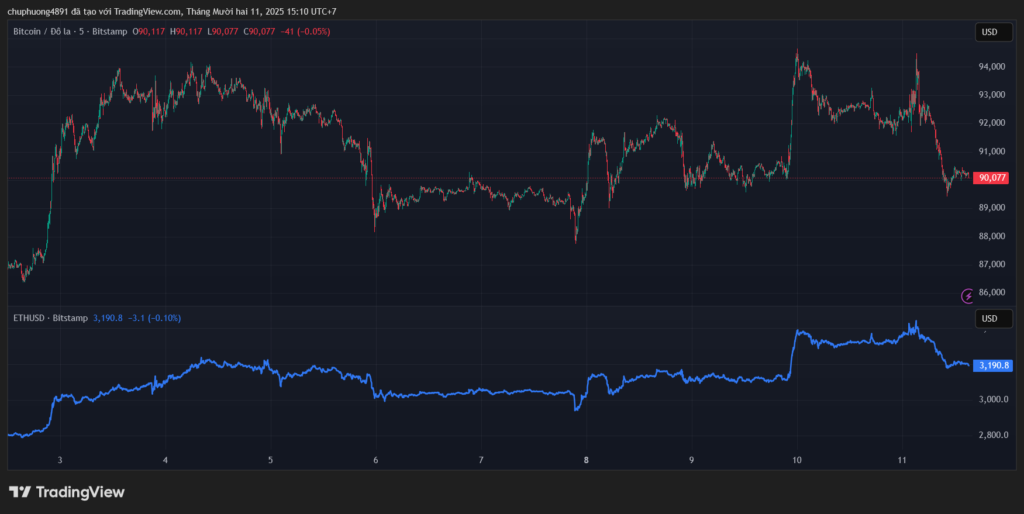
Task: Open the USD currency selector for Bitcoin pane
Action: tap(989, 32)
